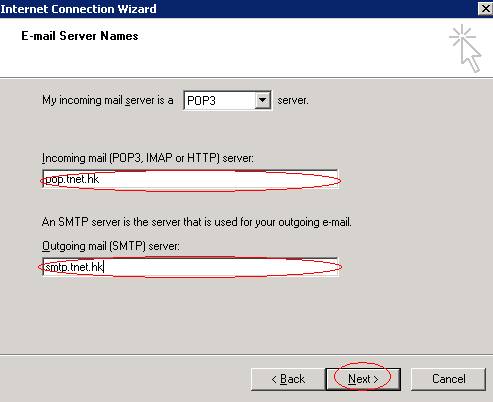Click the 'server.' text after POP3 dropdown
The image size is (493, 402).
point(293,100)
